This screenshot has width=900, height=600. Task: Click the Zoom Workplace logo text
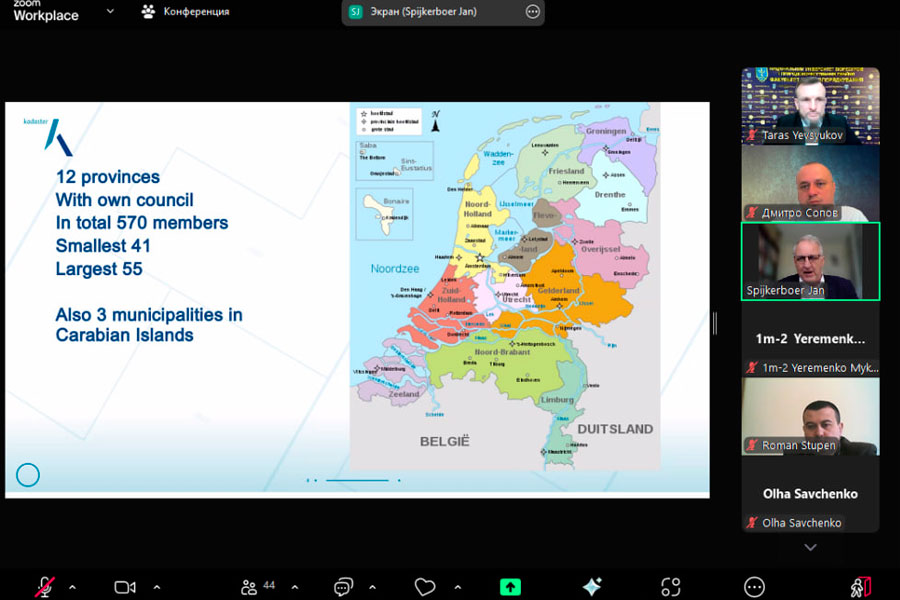[46, 11]
